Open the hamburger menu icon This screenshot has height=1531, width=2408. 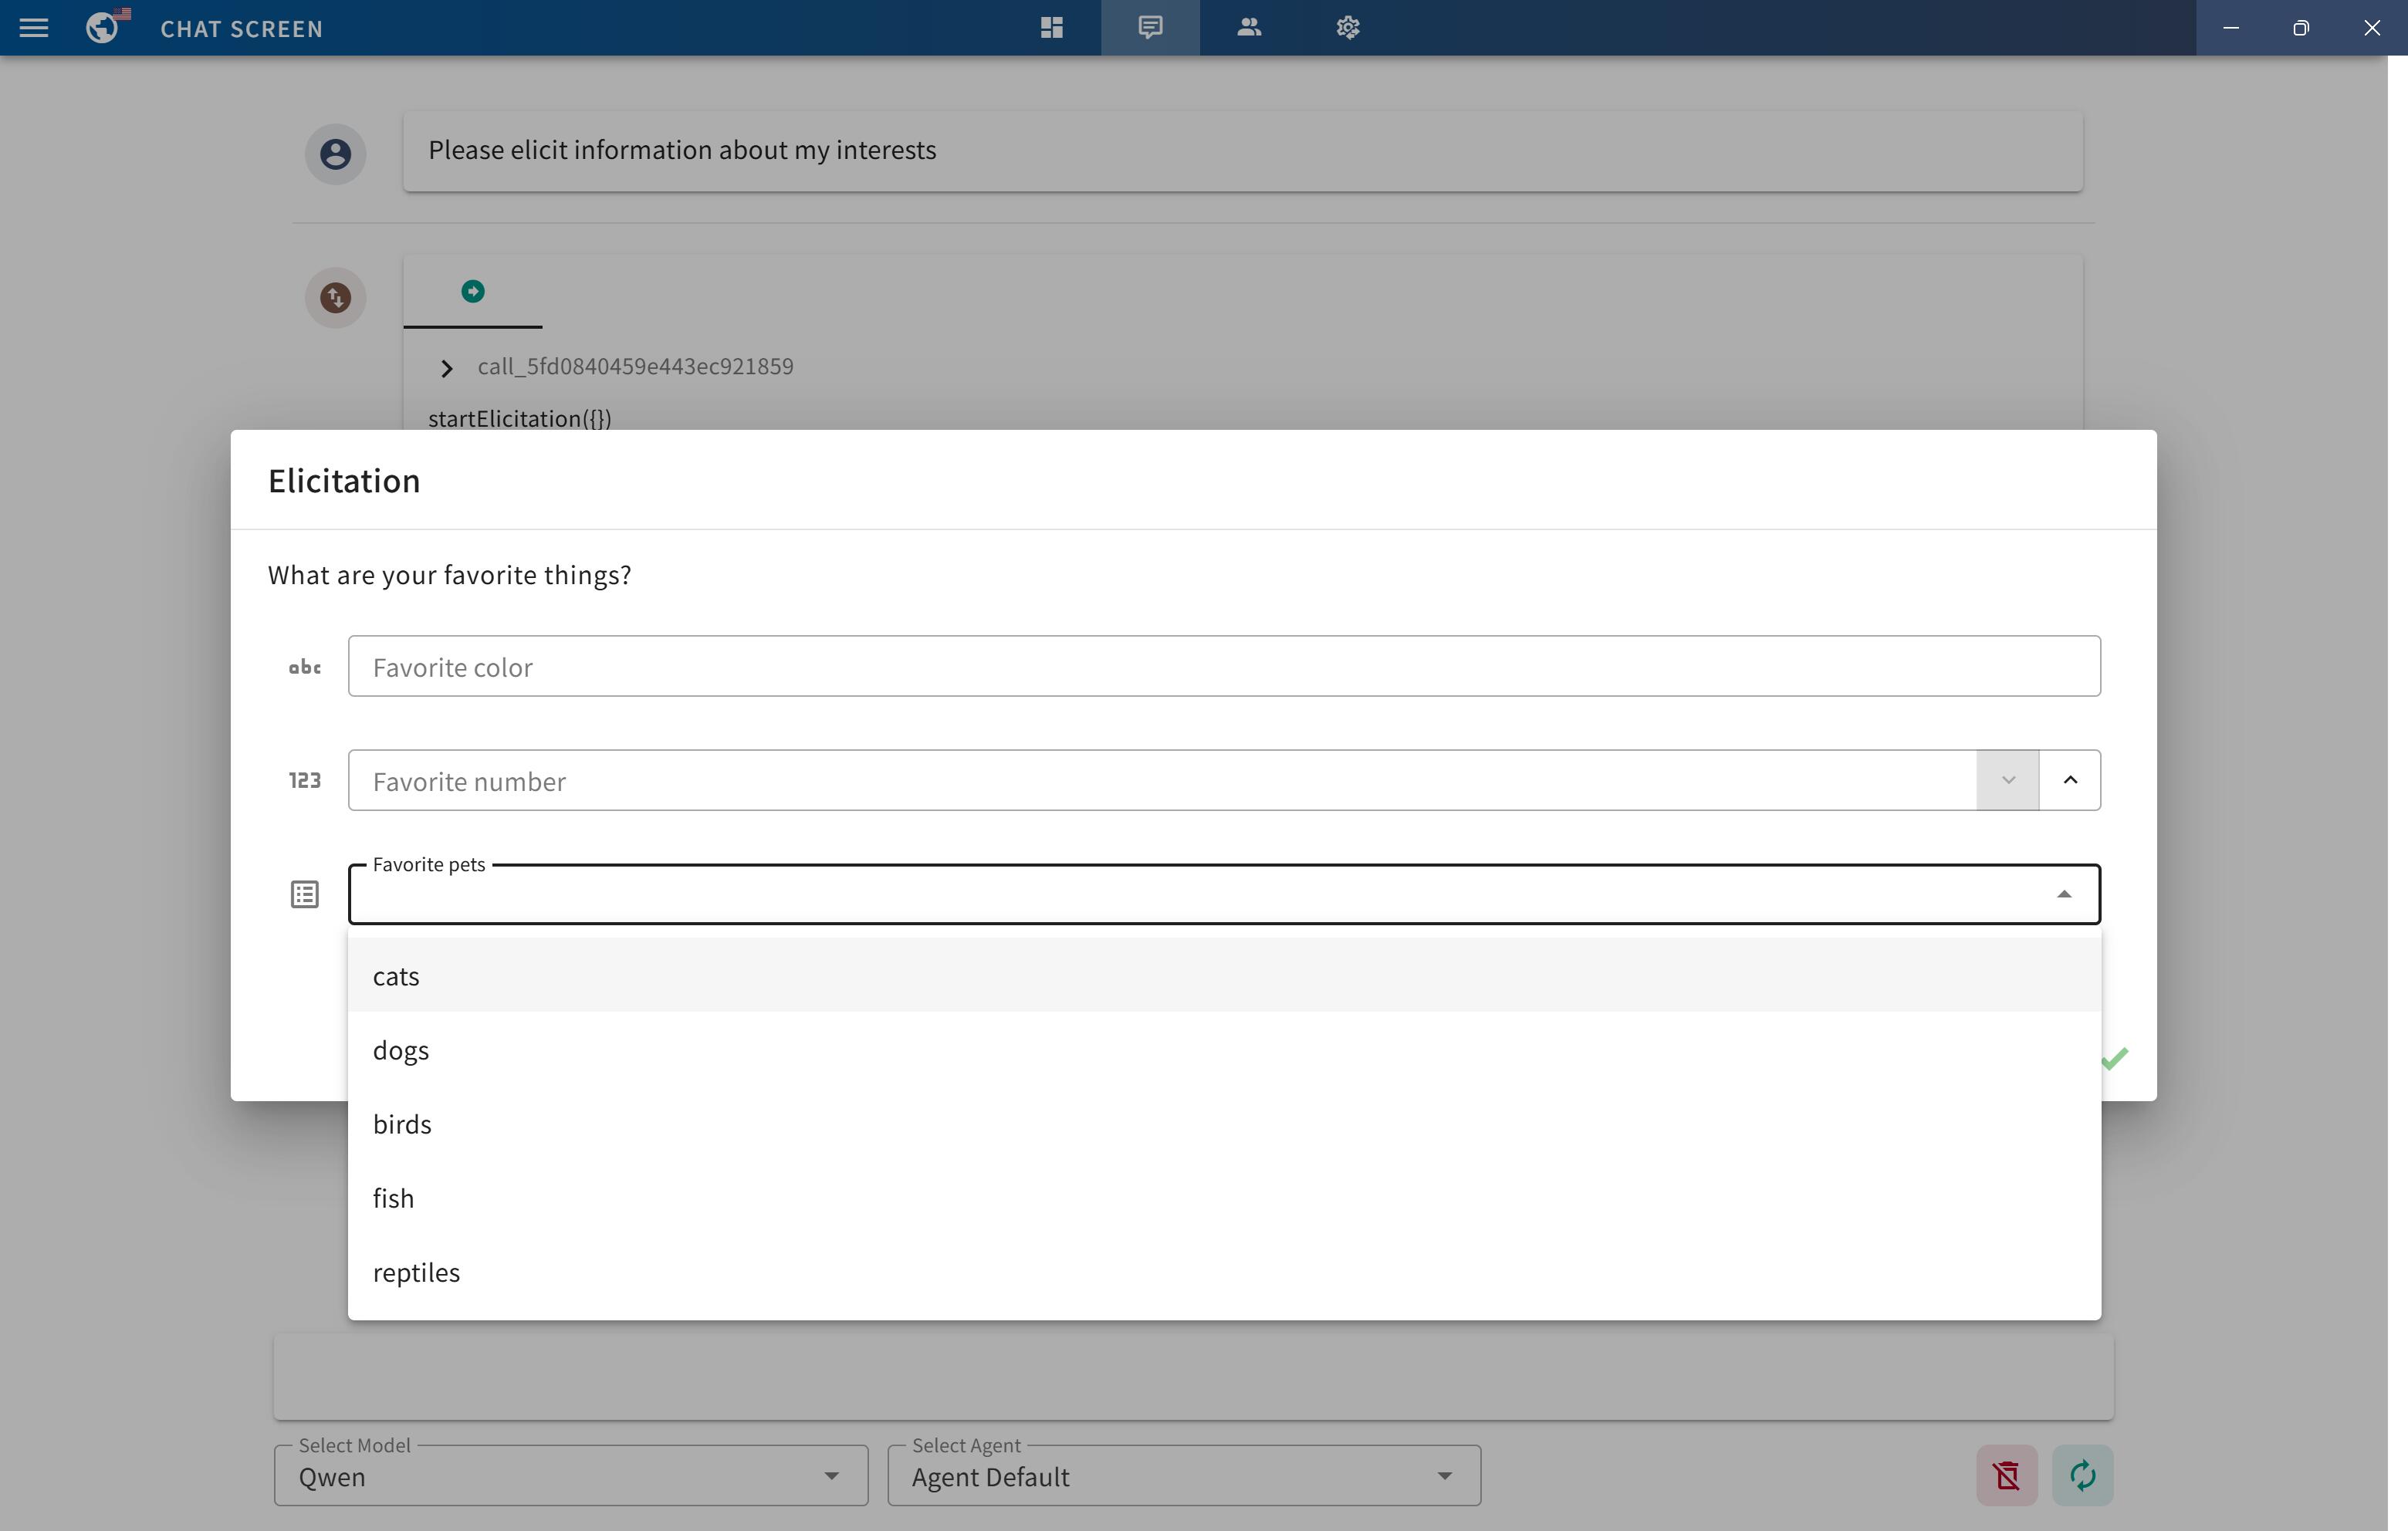click(x=33, y=28)
